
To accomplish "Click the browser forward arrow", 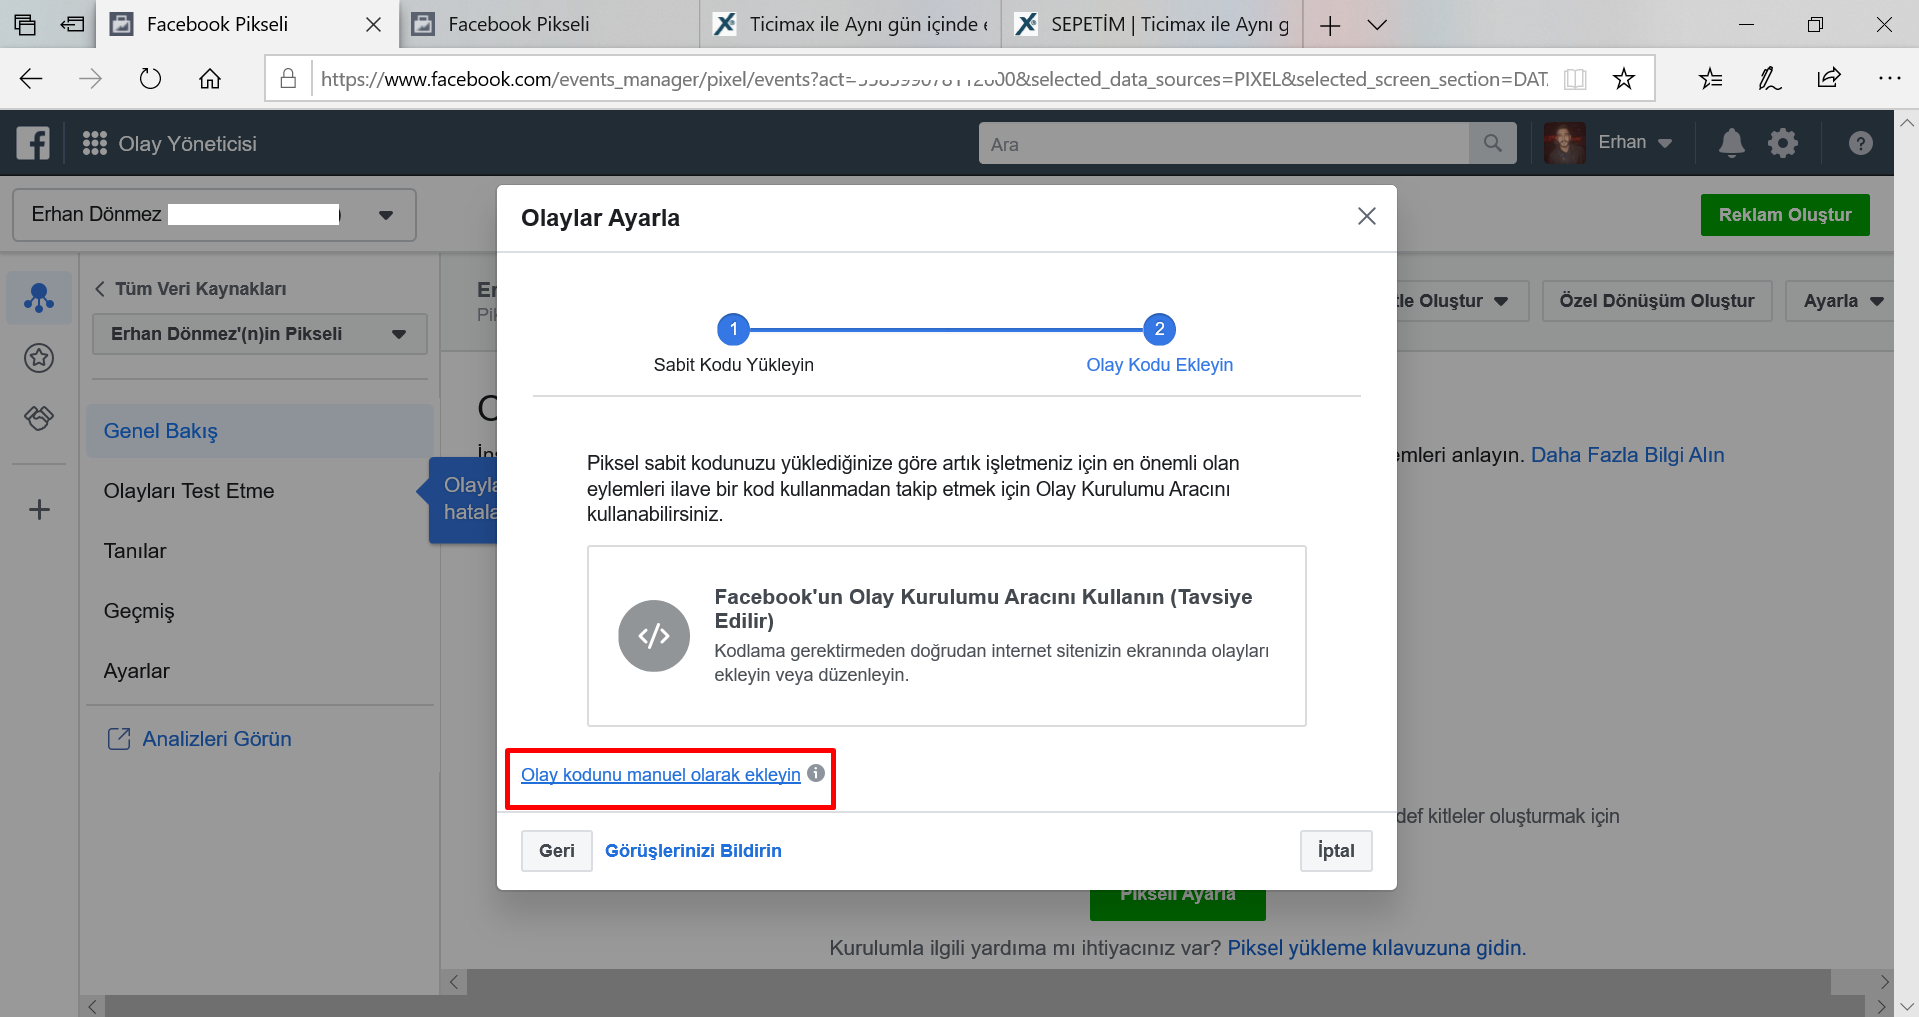I will pyautogui.click(x=91, y=79).
